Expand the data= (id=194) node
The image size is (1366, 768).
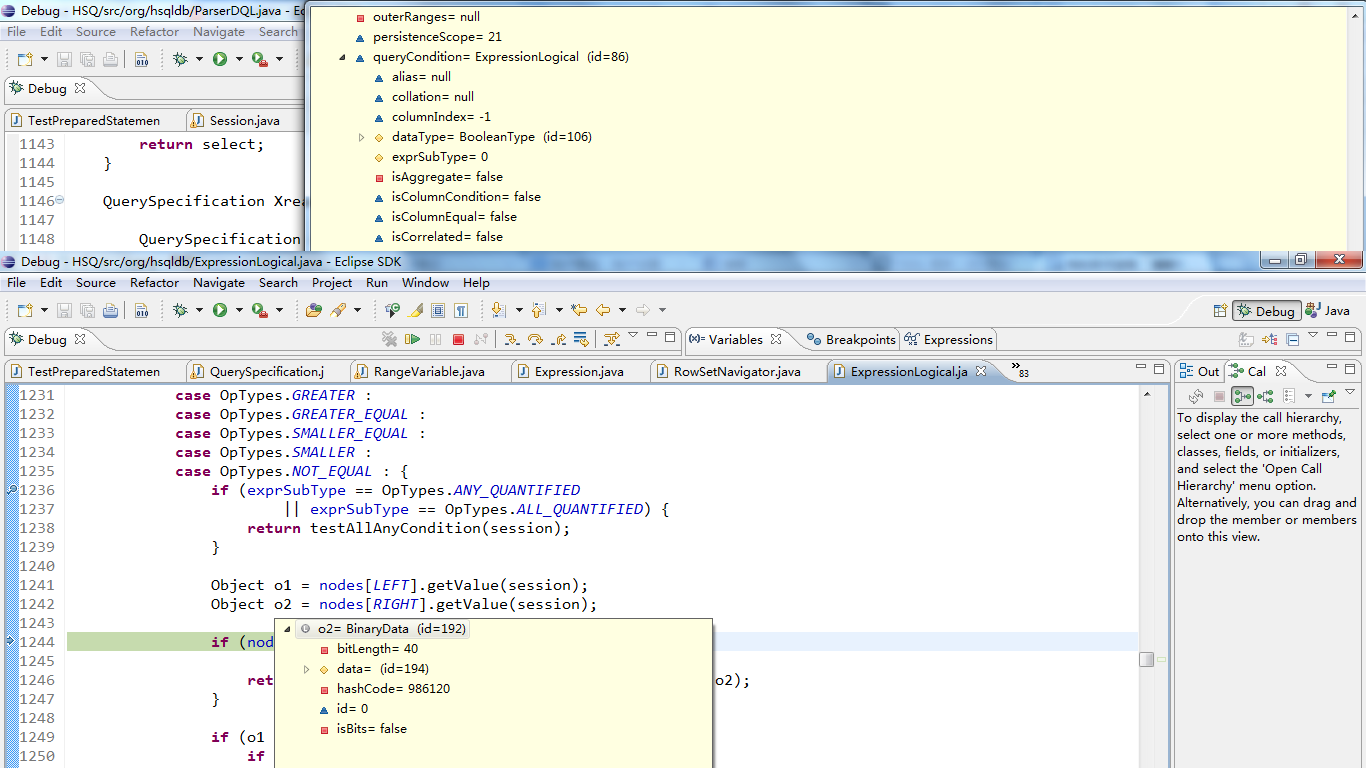[306, 669]
